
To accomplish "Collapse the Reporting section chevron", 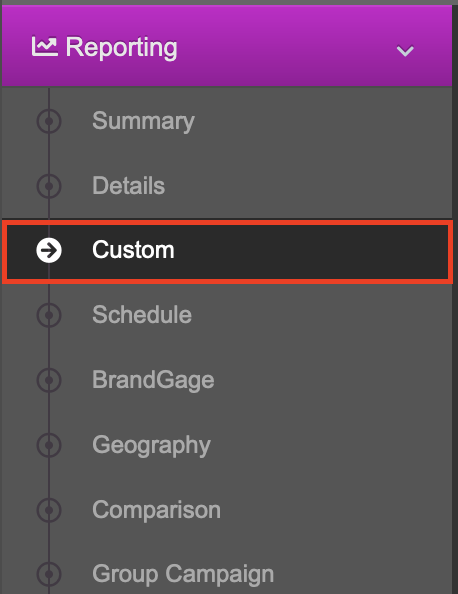I will click(x=405, y=51).
